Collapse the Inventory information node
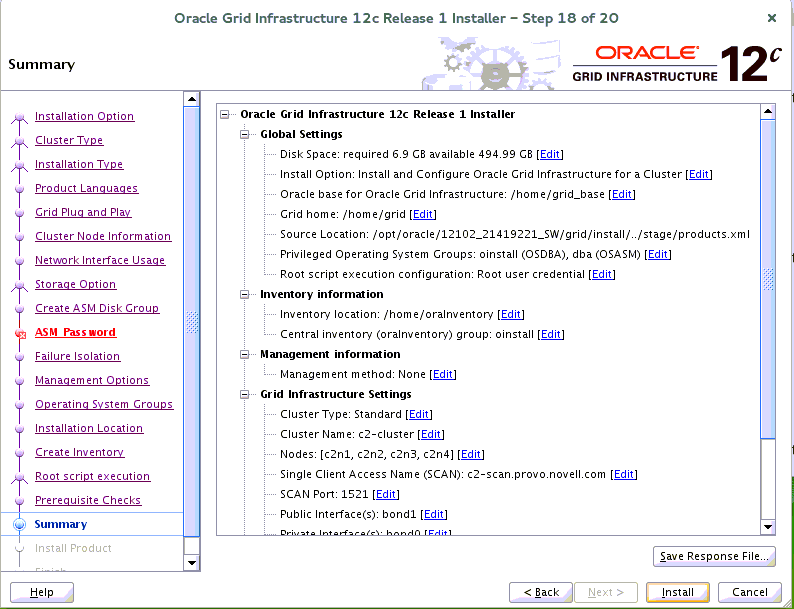This screenshot has width=794, height=609. (x=246, y=294)
